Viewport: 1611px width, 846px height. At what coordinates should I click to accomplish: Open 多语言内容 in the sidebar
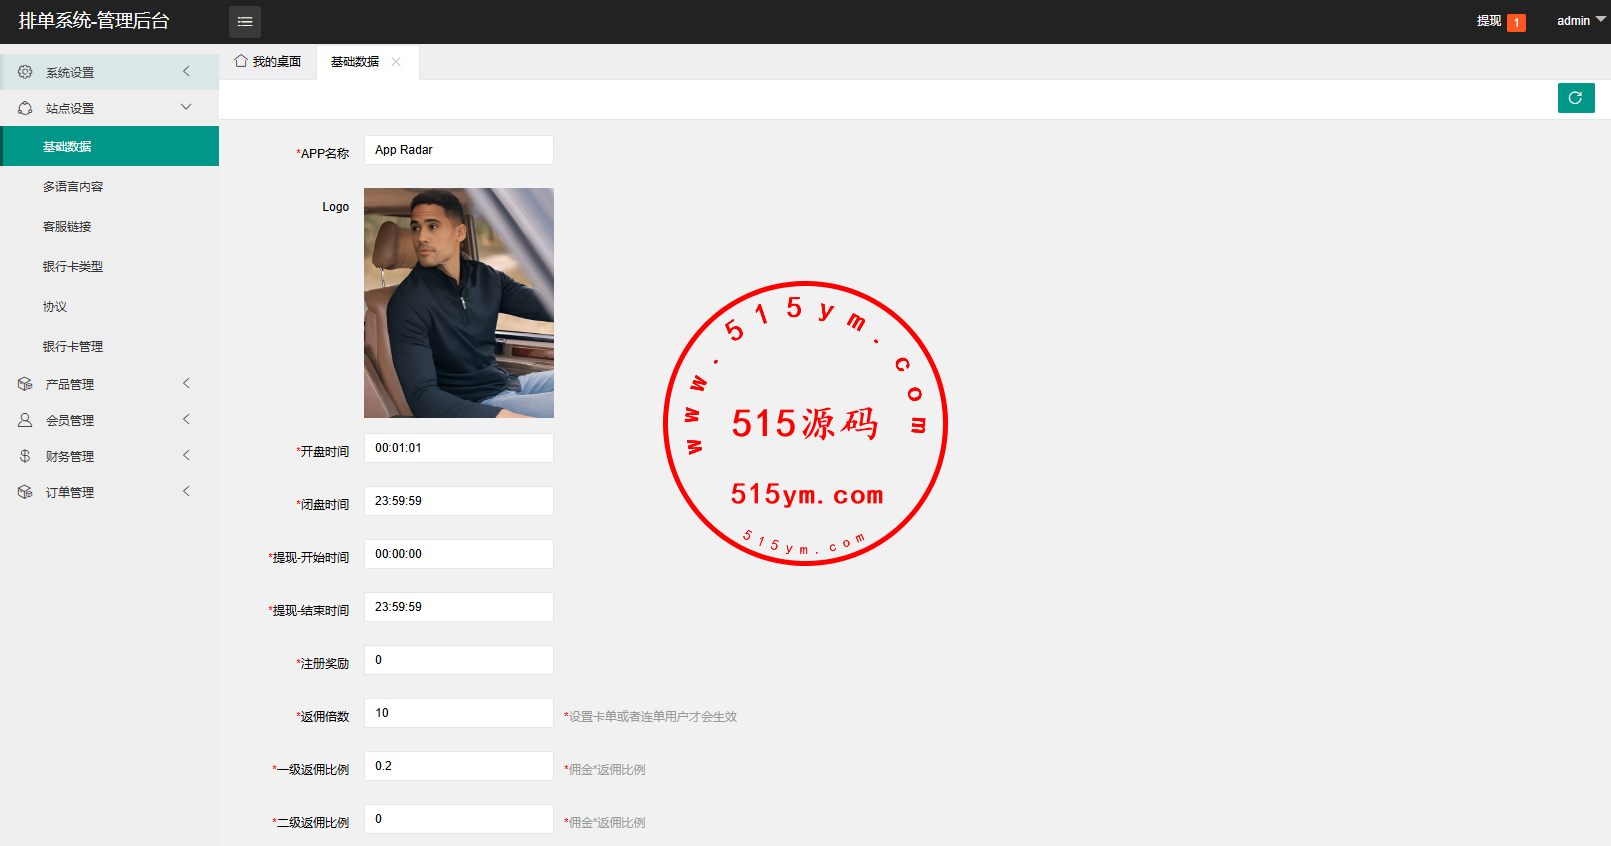[110, 186]
